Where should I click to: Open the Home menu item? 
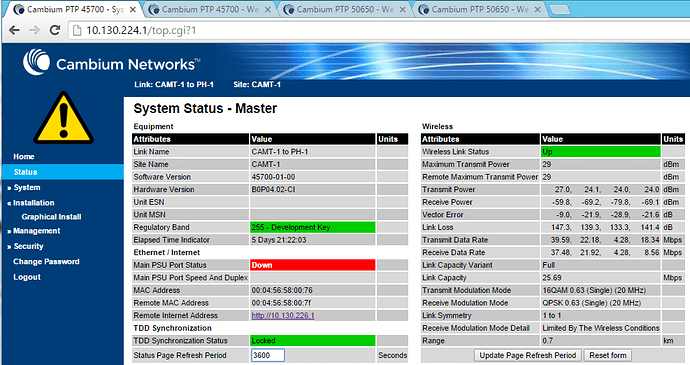click(x=24, y=156)
